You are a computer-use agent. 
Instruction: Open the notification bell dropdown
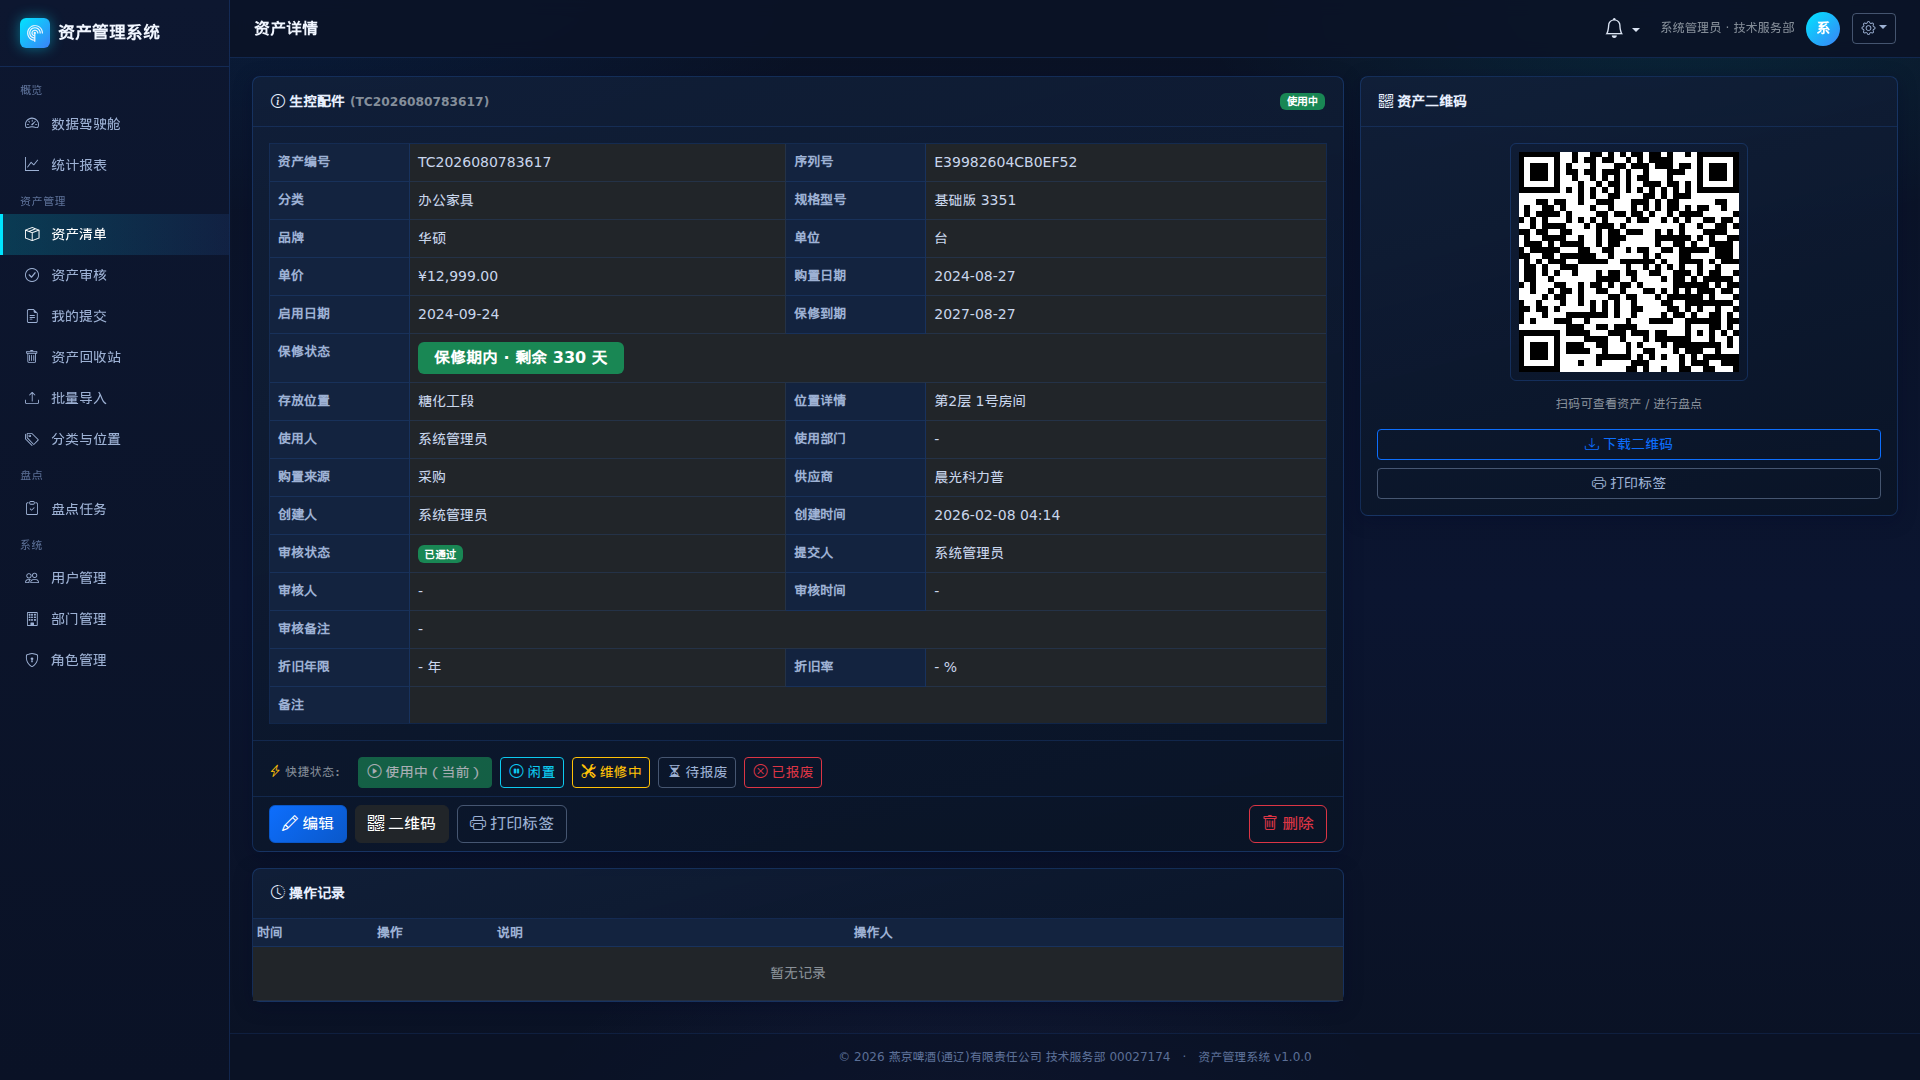coord(1621,29)
